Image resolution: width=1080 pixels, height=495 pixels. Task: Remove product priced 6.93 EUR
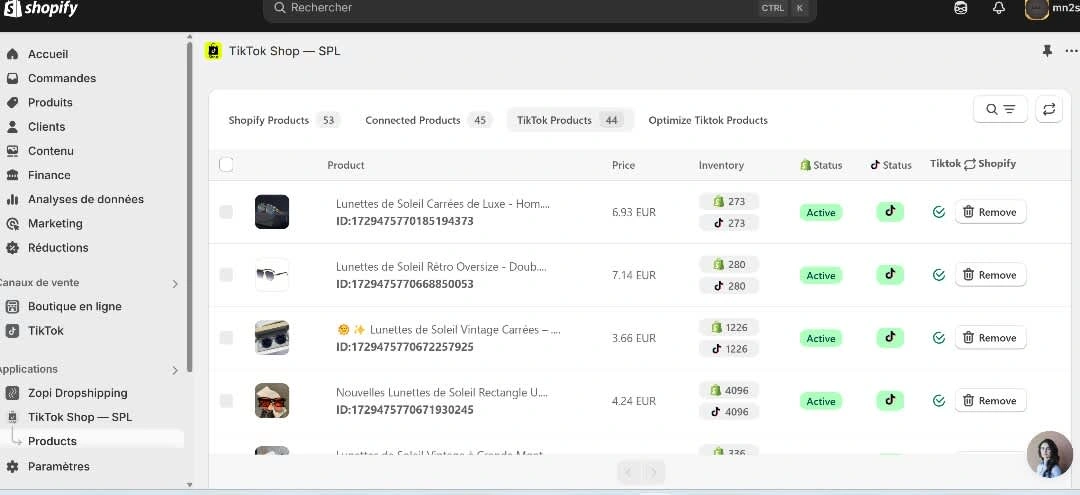point(990,212)
